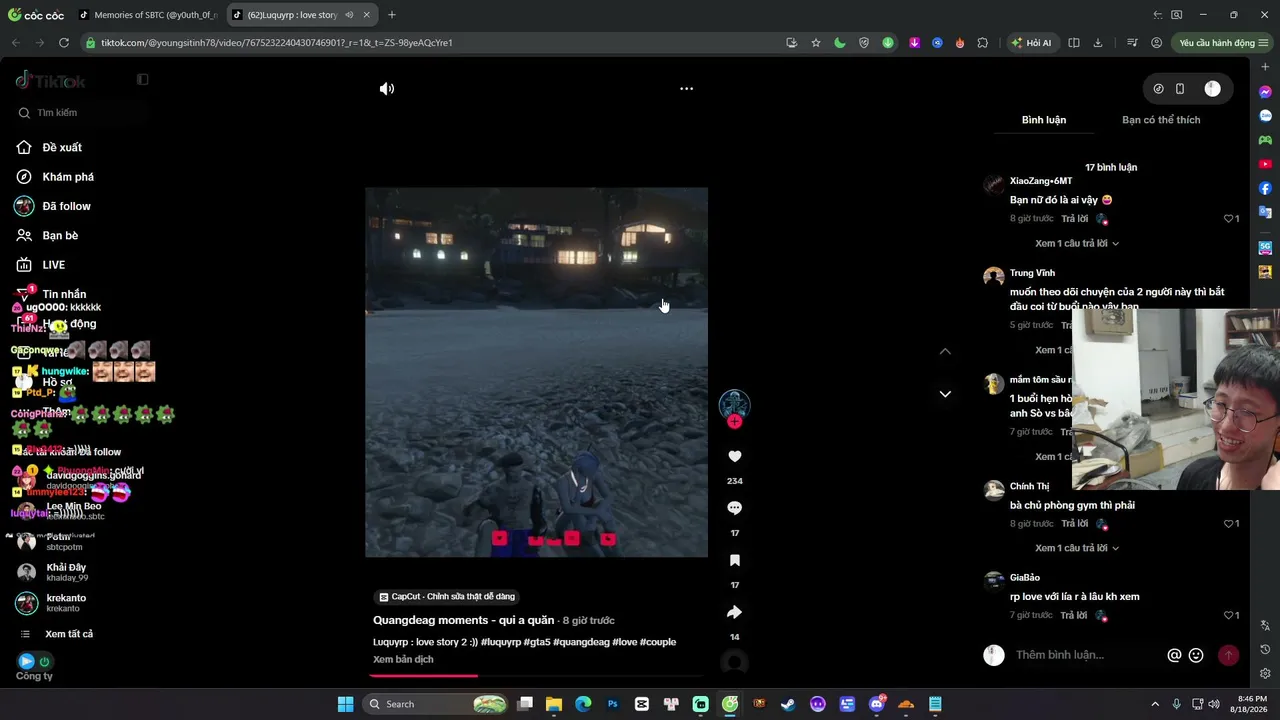1280x720 pixels.
Task: Switch to the Bạn có thể thích tab
Action: tap(1161, 120)
